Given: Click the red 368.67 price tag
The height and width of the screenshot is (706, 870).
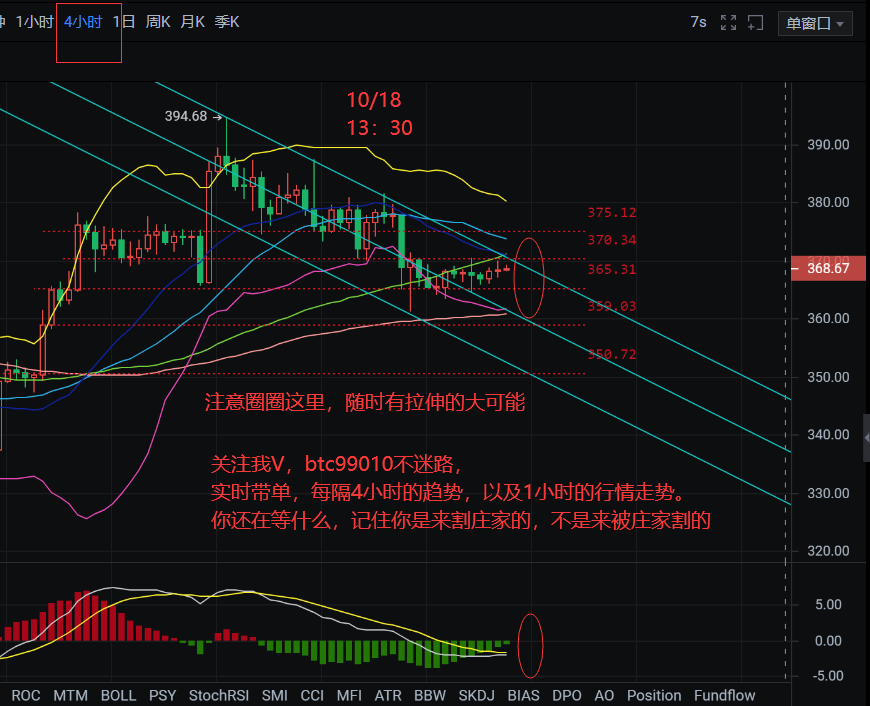Looking at the screenshot, I should tap(829, 268).
